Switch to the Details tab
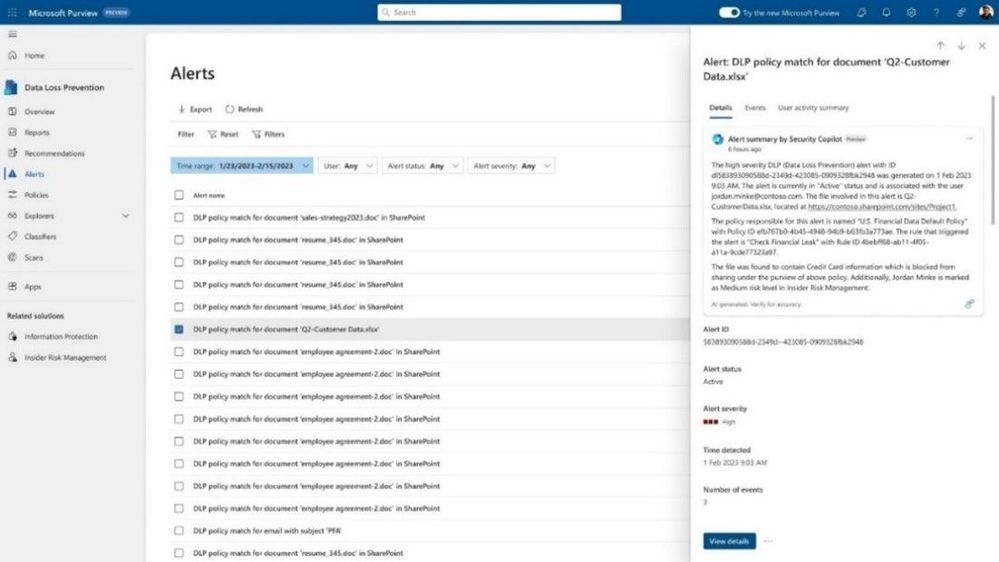Viewport: 999px width, 562px height. 721,108
